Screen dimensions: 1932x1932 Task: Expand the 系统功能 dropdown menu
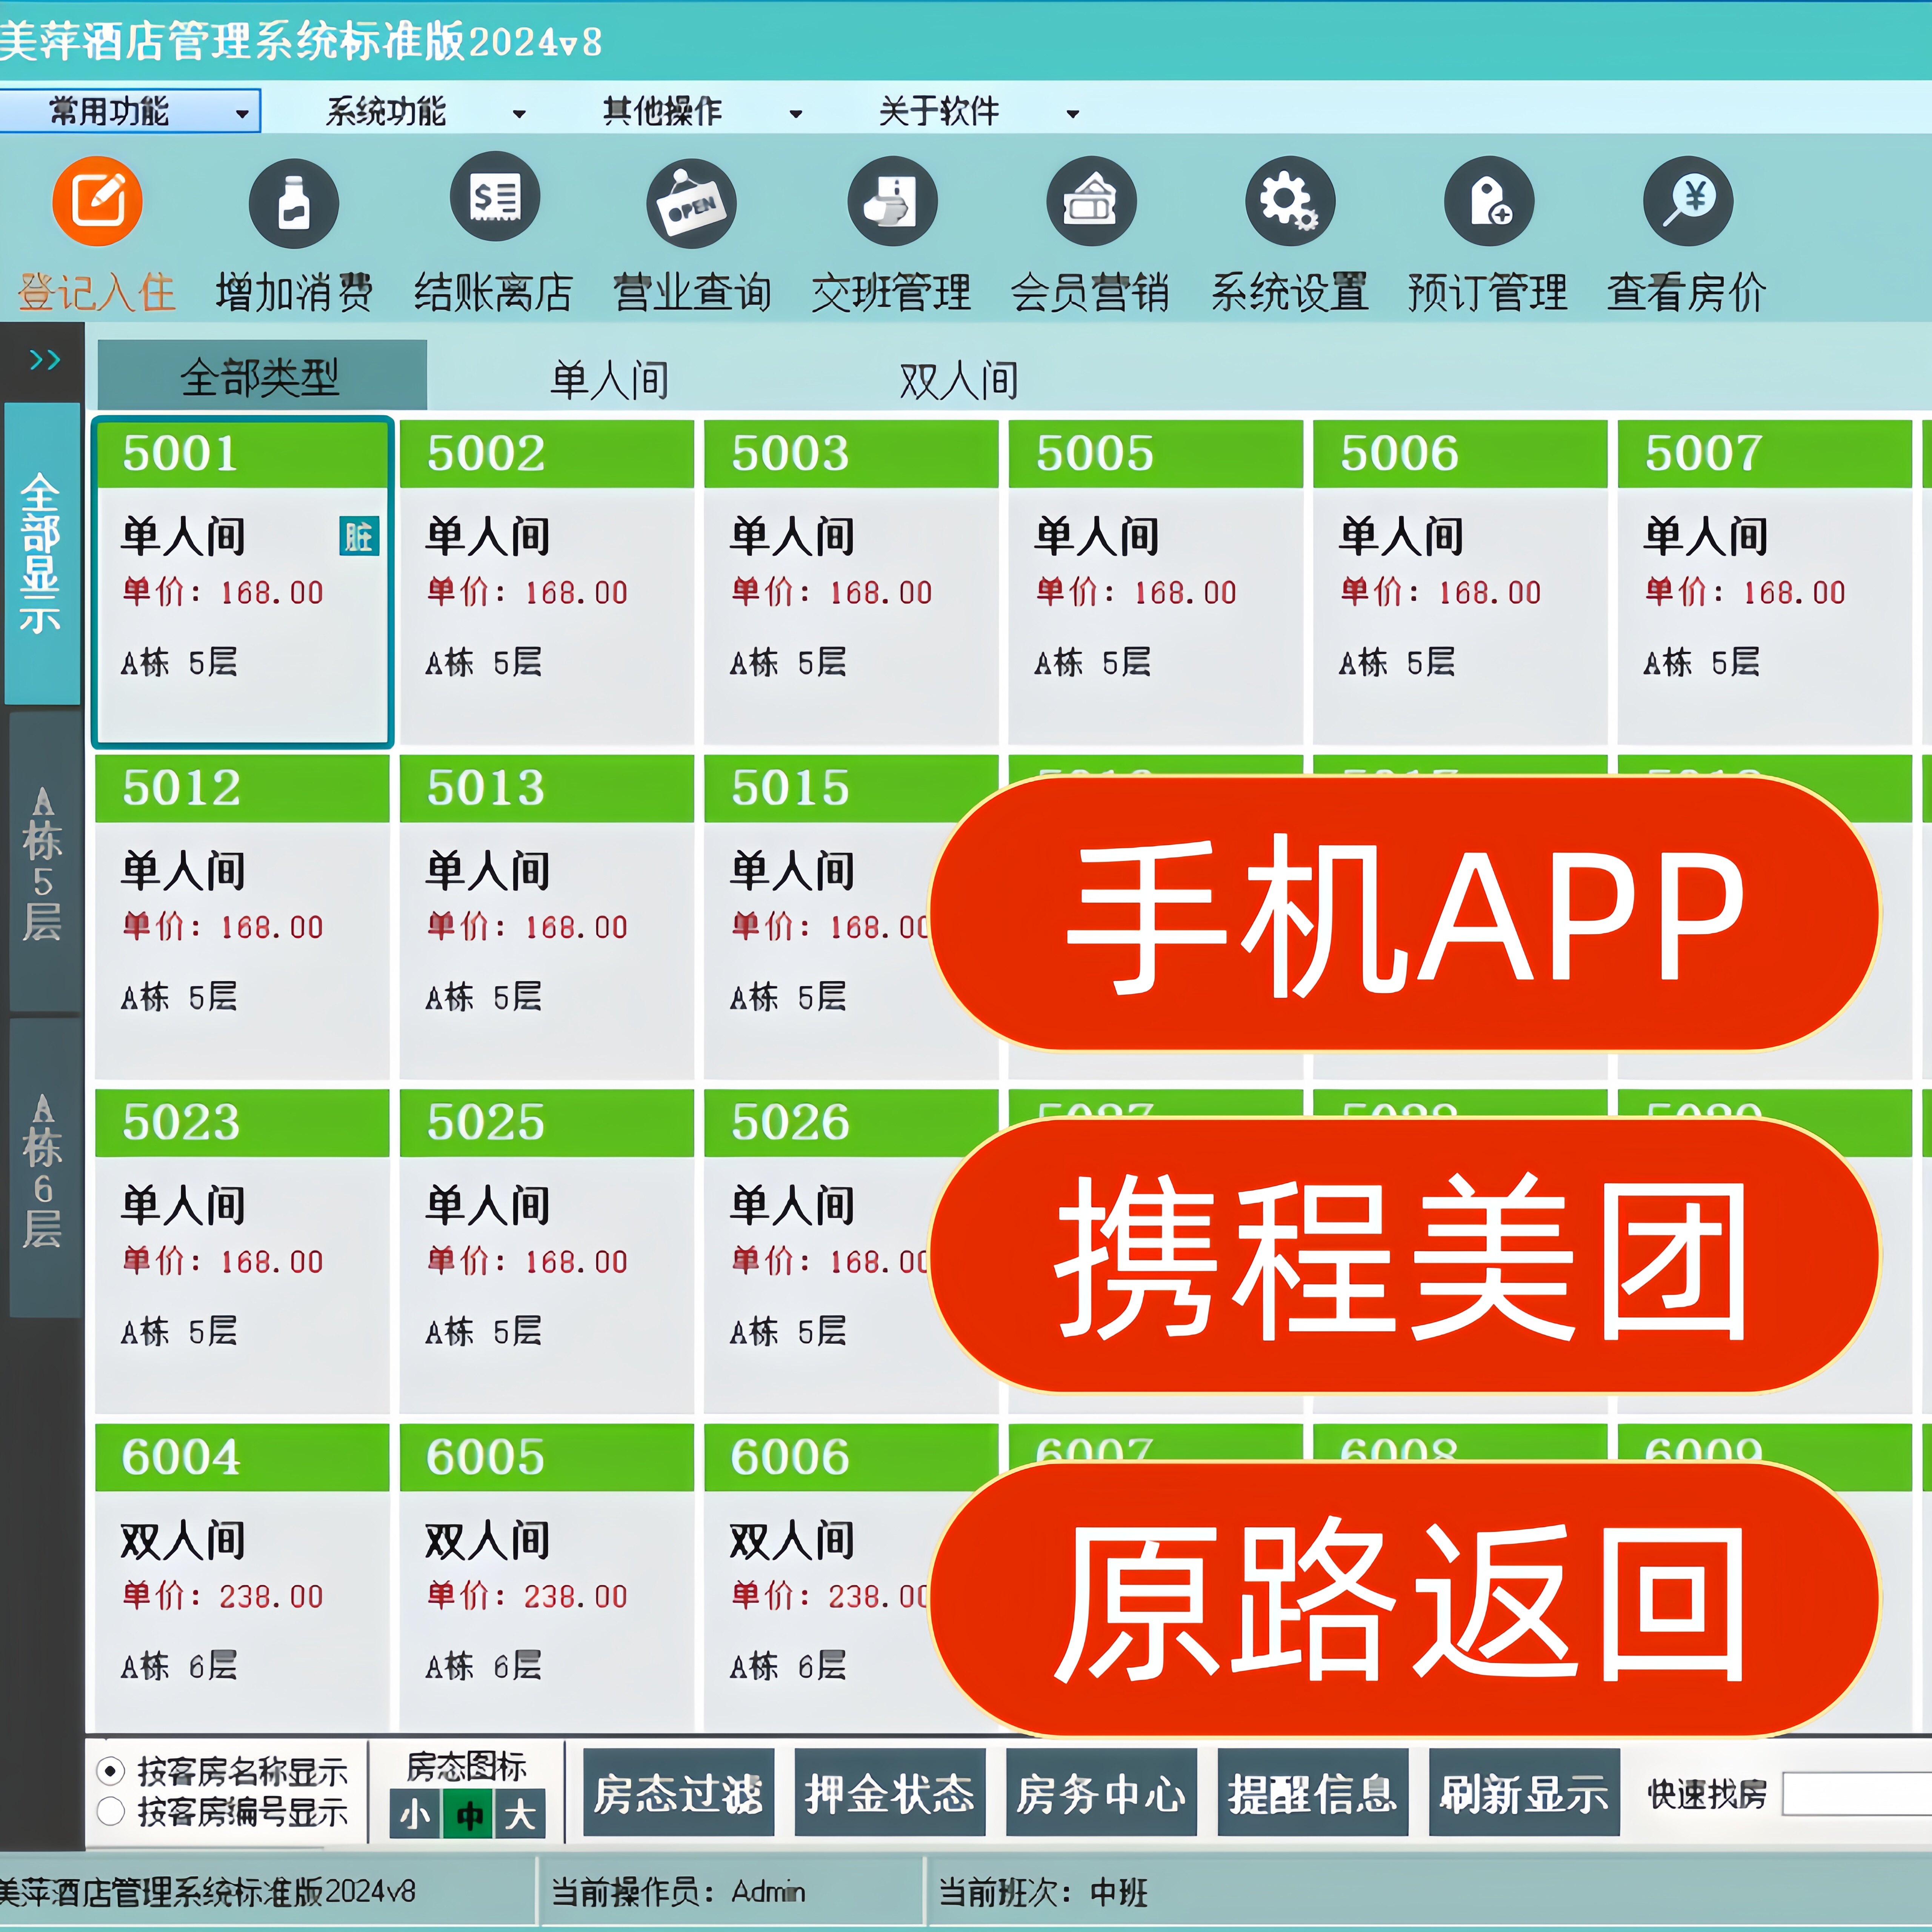pyautogui.click(x=425, y=111)
